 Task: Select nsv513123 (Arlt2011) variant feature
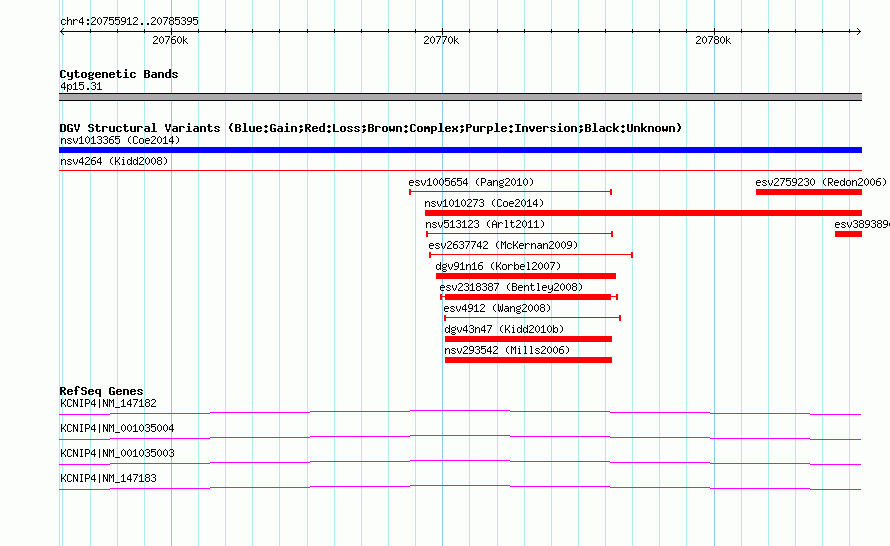(519, 234)
